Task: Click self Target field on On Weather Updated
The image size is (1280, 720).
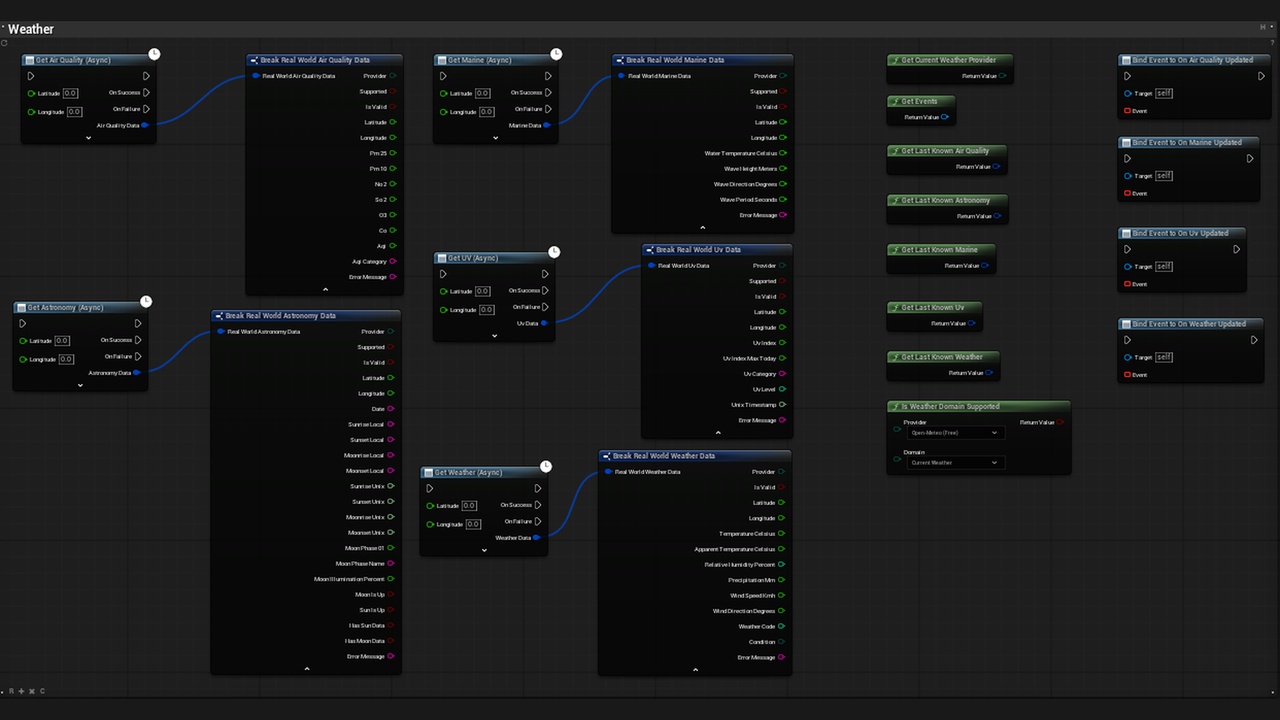Action: tap(1164, 357)
